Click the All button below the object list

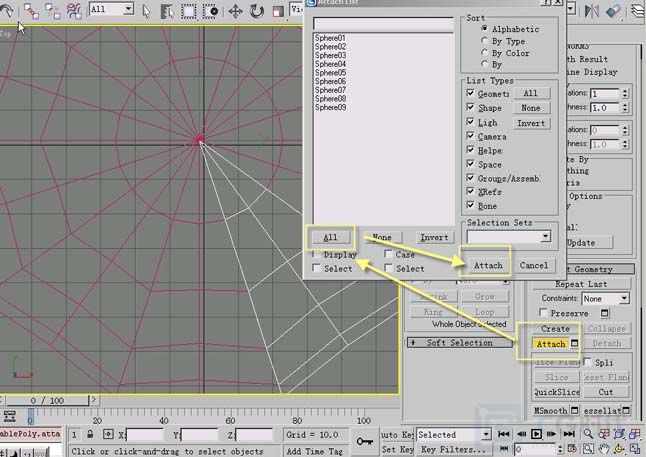331,237
